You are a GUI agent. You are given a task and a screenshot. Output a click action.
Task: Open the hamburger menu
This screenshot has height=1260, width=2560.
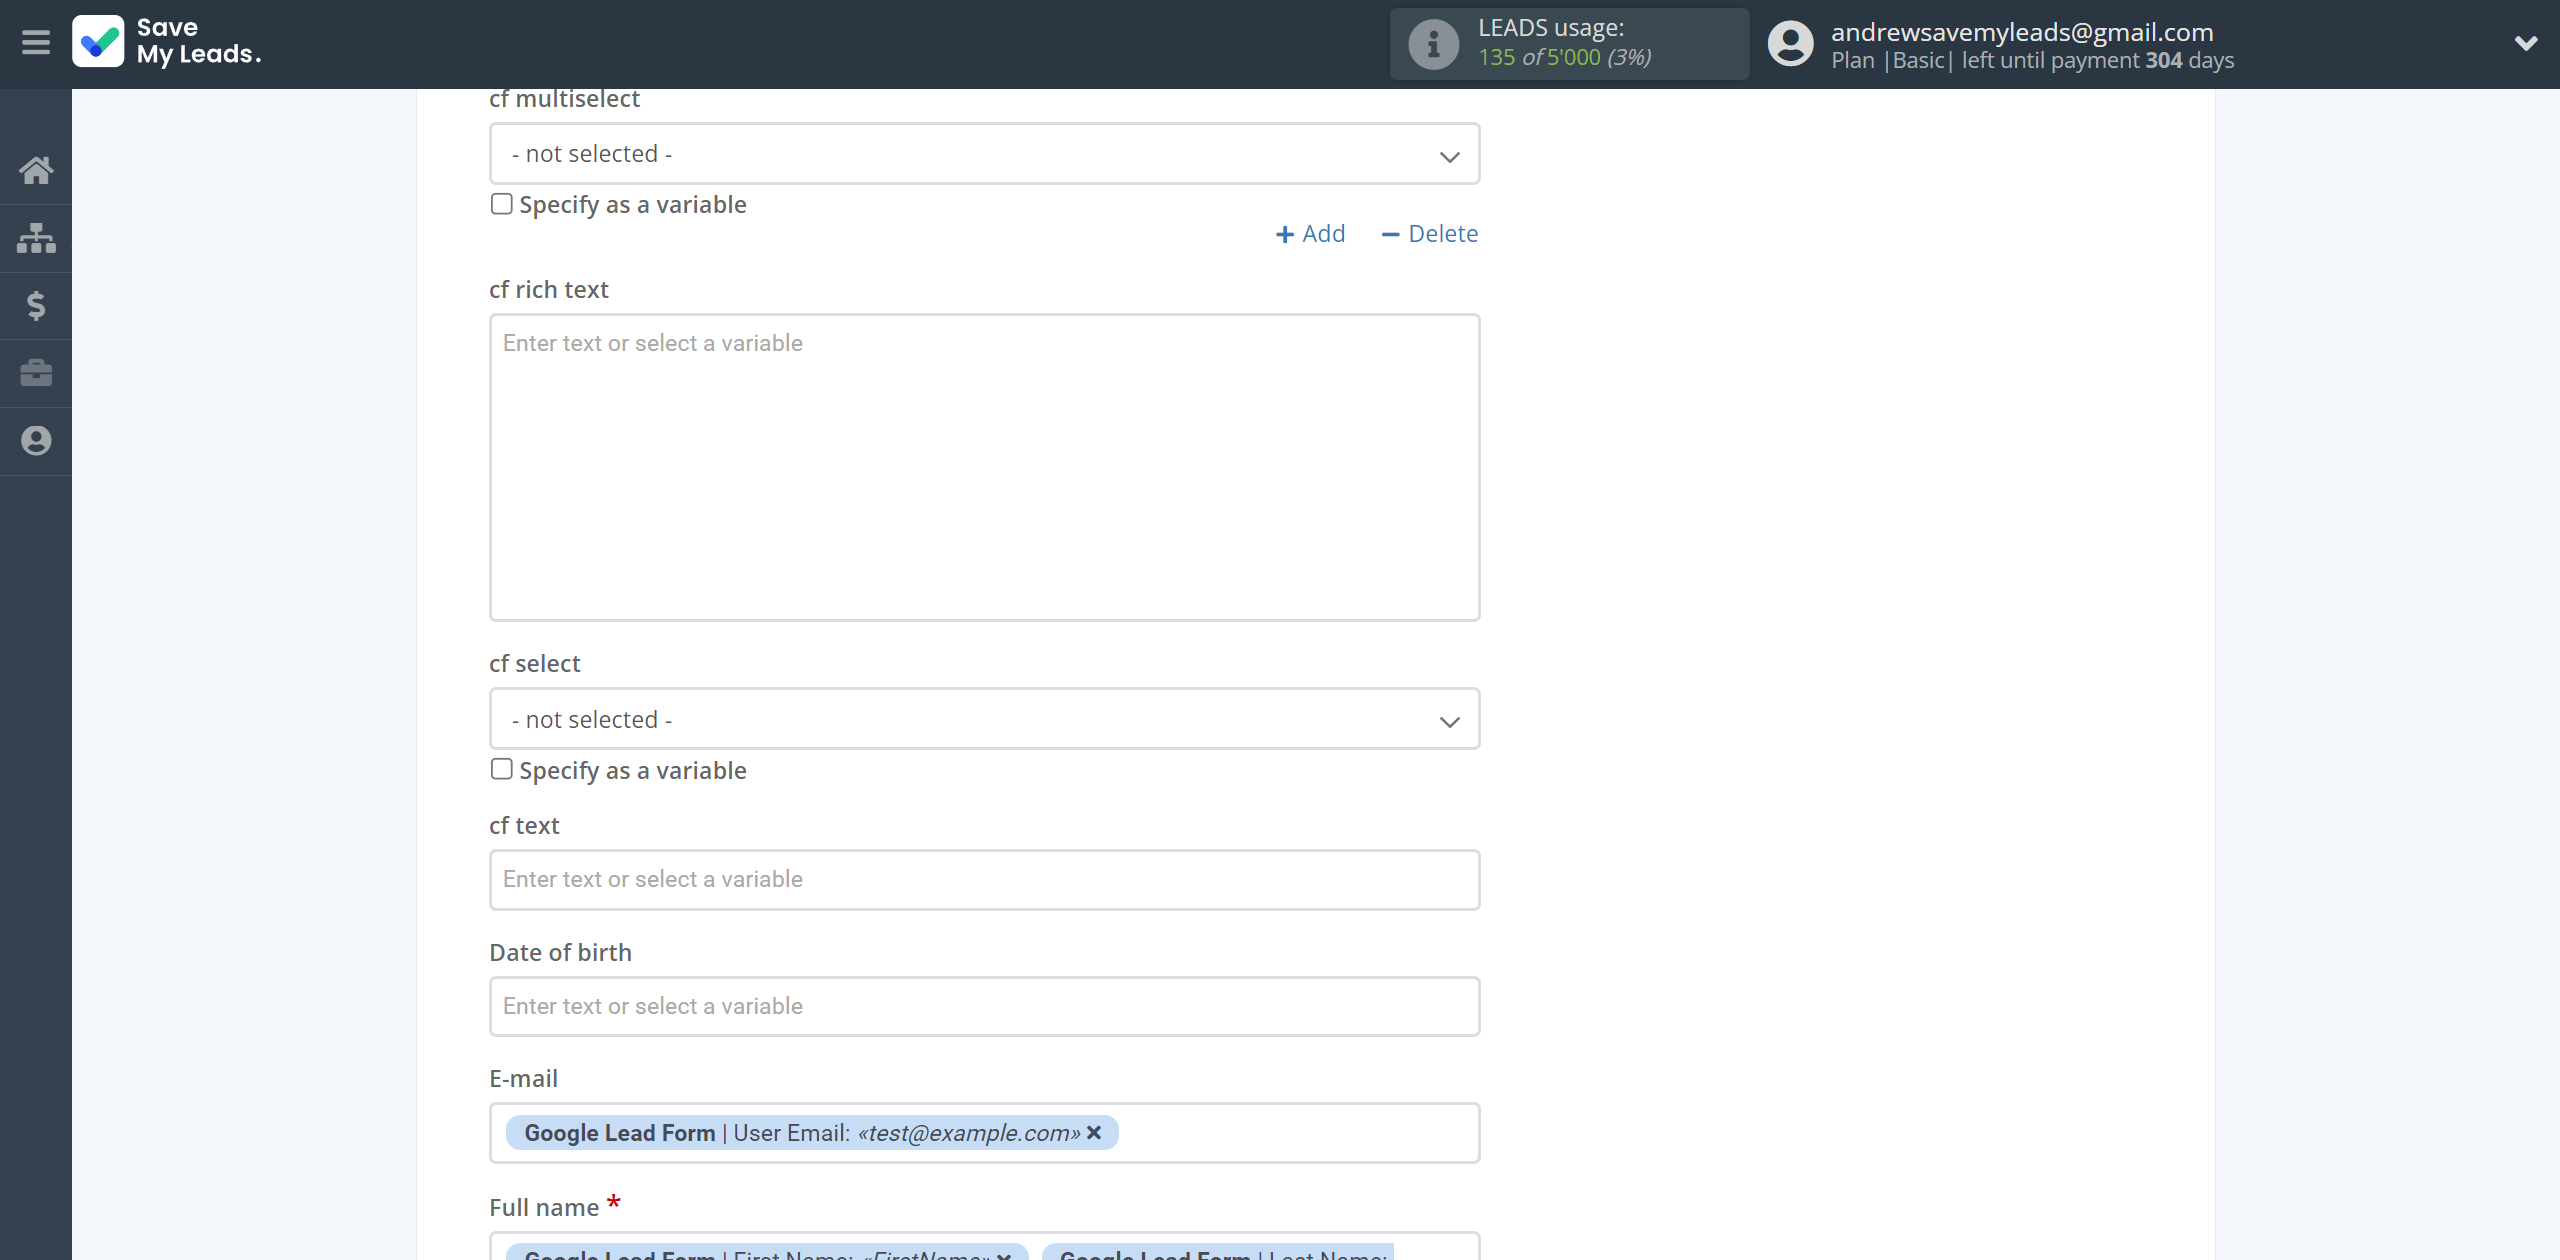[36, 42]
